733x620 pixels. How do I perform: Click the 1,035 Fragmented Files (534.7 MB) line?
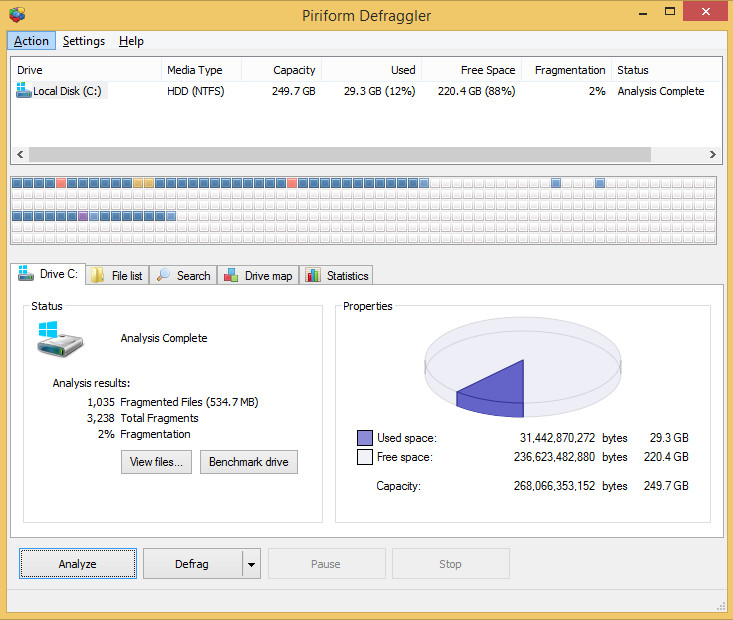[172, 402]
